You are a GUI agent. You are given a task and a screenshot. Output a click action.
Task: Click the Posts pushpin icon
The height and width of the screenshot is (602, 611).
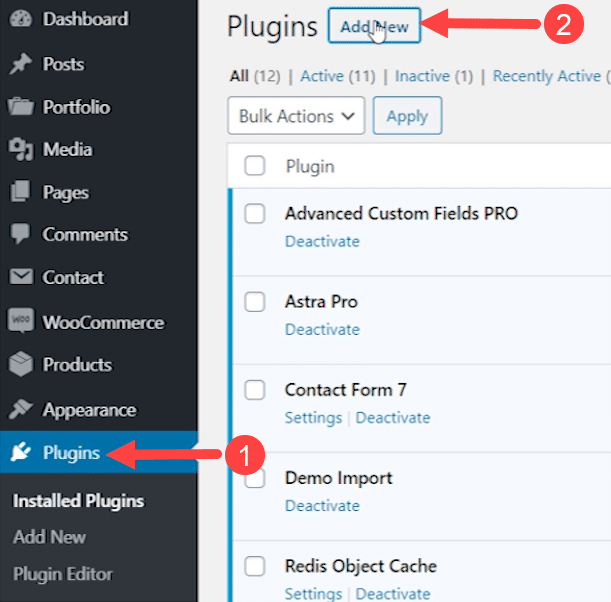(x=20, y=64)
